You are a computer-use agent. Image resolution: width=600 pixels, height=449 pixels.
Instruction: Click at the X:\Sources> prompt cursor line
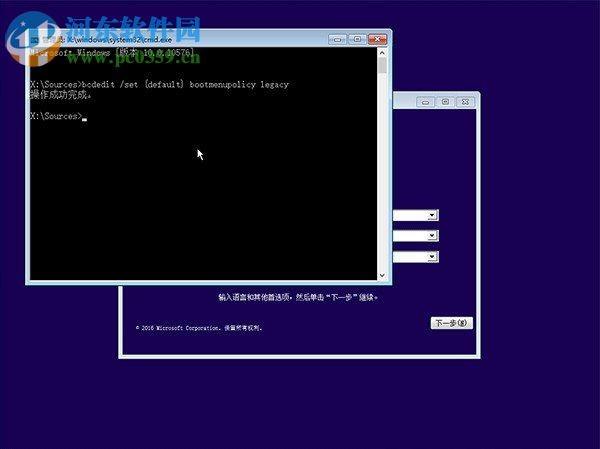coord(60,117)
